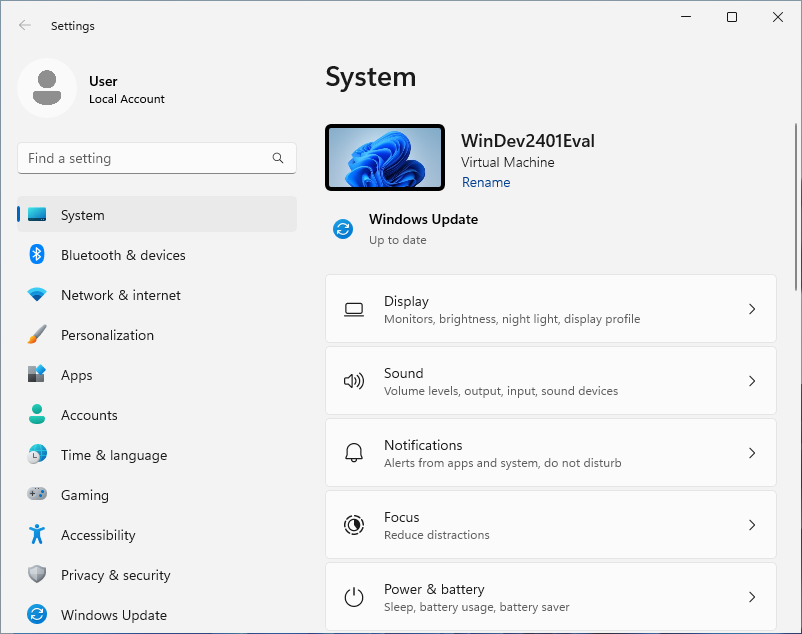Click the search magnifier icon

[278, 158]
